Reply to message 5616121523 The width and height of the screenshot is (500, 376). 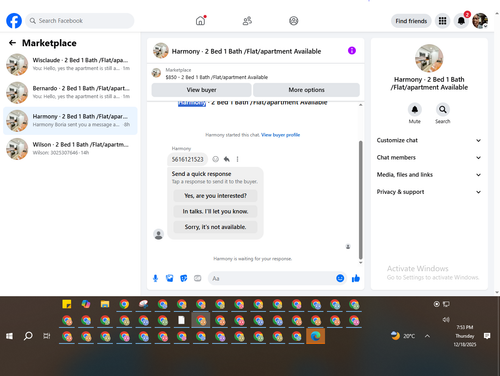click(x=227, y=159)
